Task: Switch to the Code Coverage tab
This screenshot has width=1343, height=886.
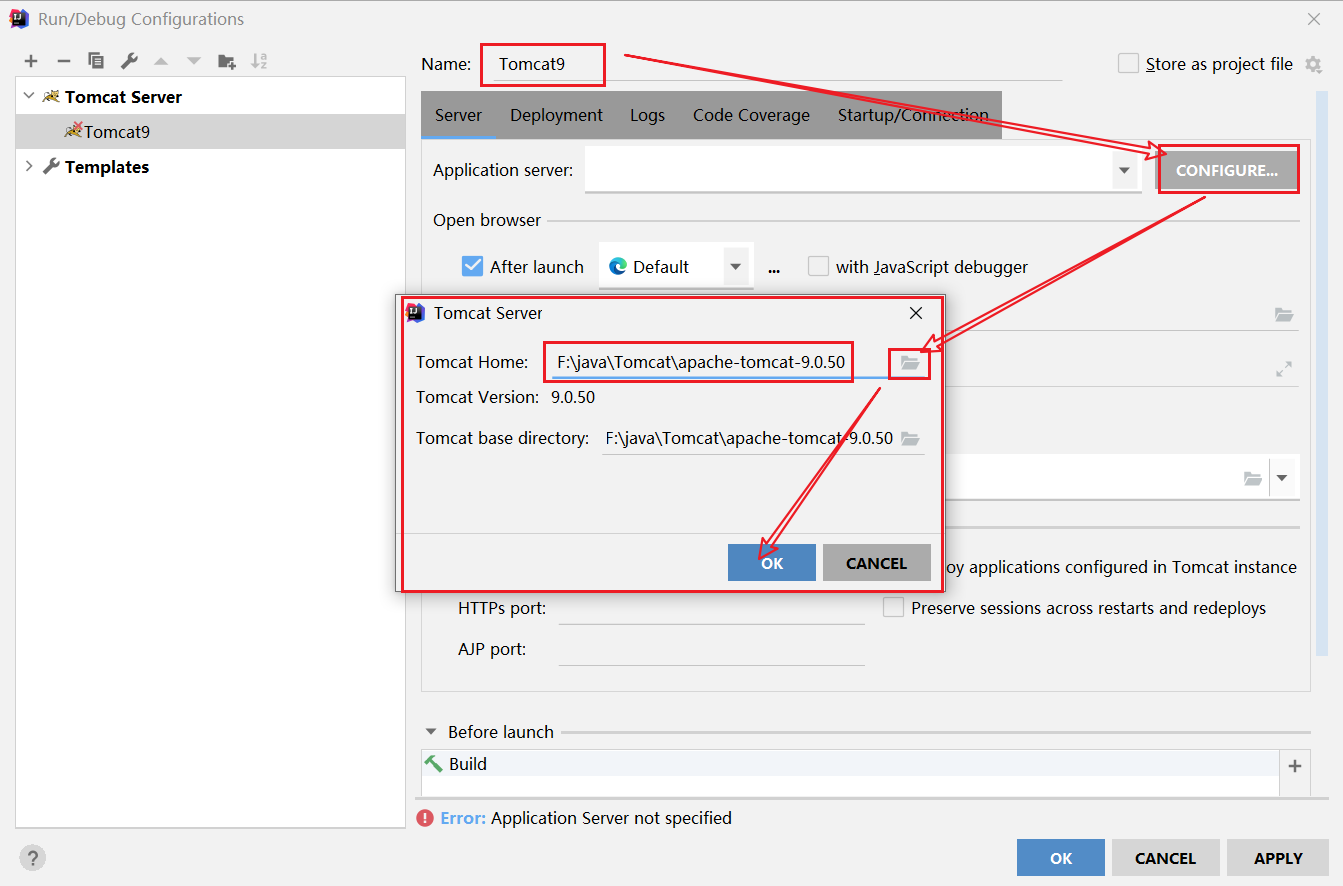Action: 751,115
